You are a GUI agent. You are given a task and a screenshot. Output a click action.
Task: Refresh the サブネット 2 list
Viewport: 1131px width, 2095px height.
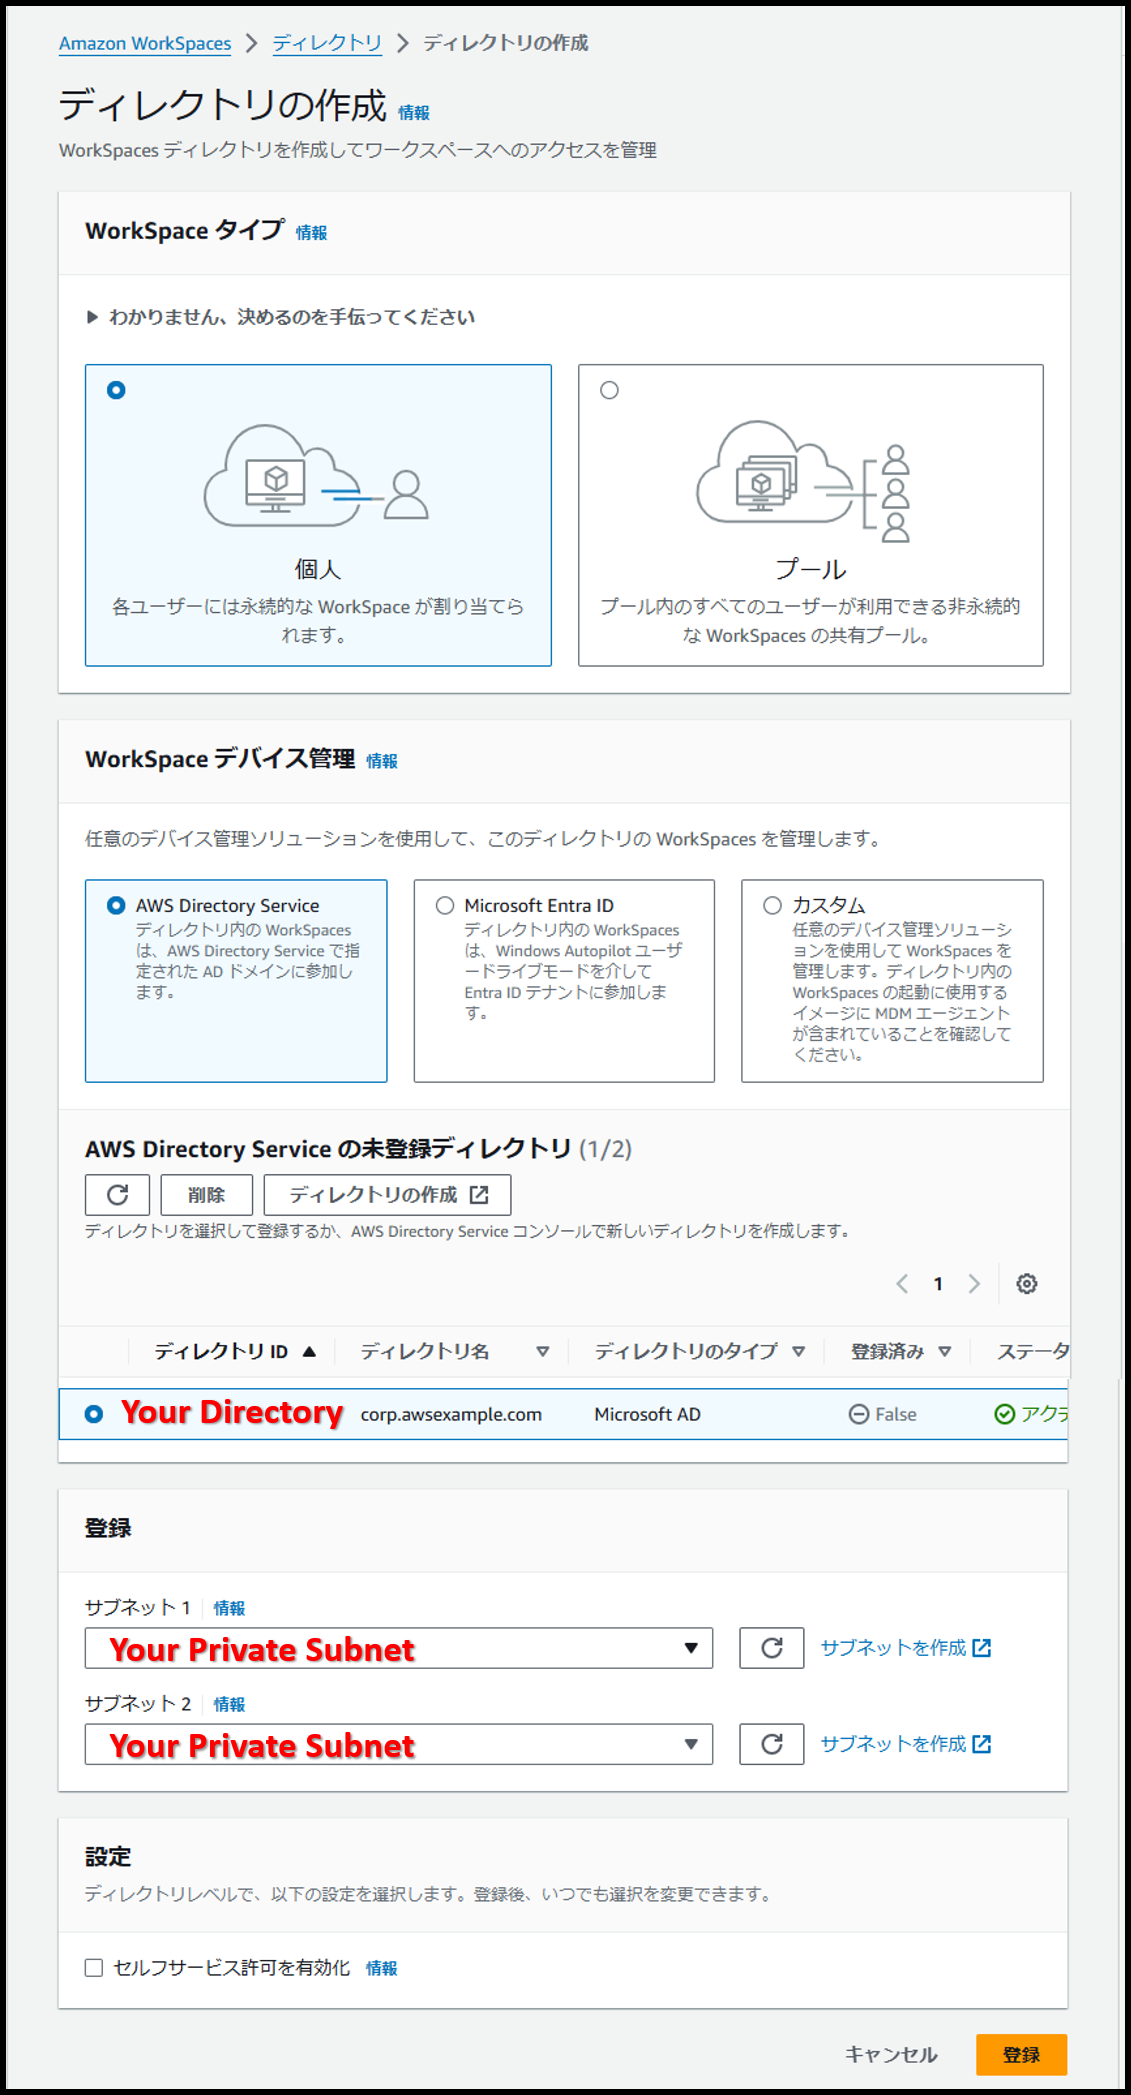[772, 1744]
